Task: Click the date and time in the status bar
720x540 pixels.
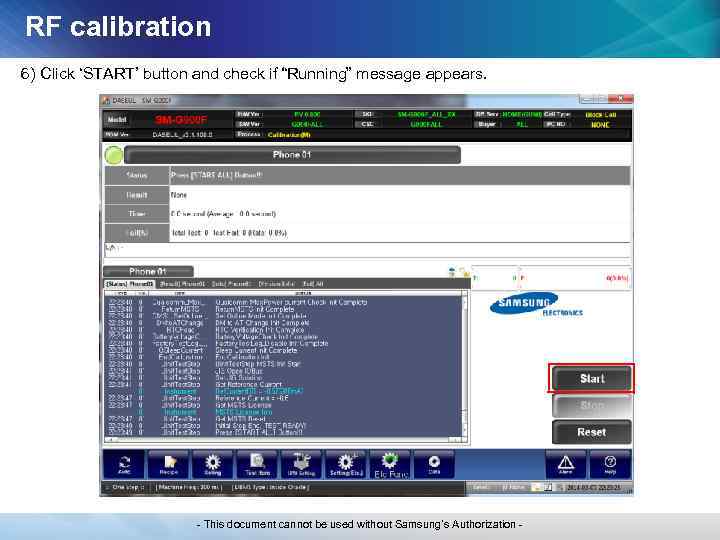Action: 593,487
